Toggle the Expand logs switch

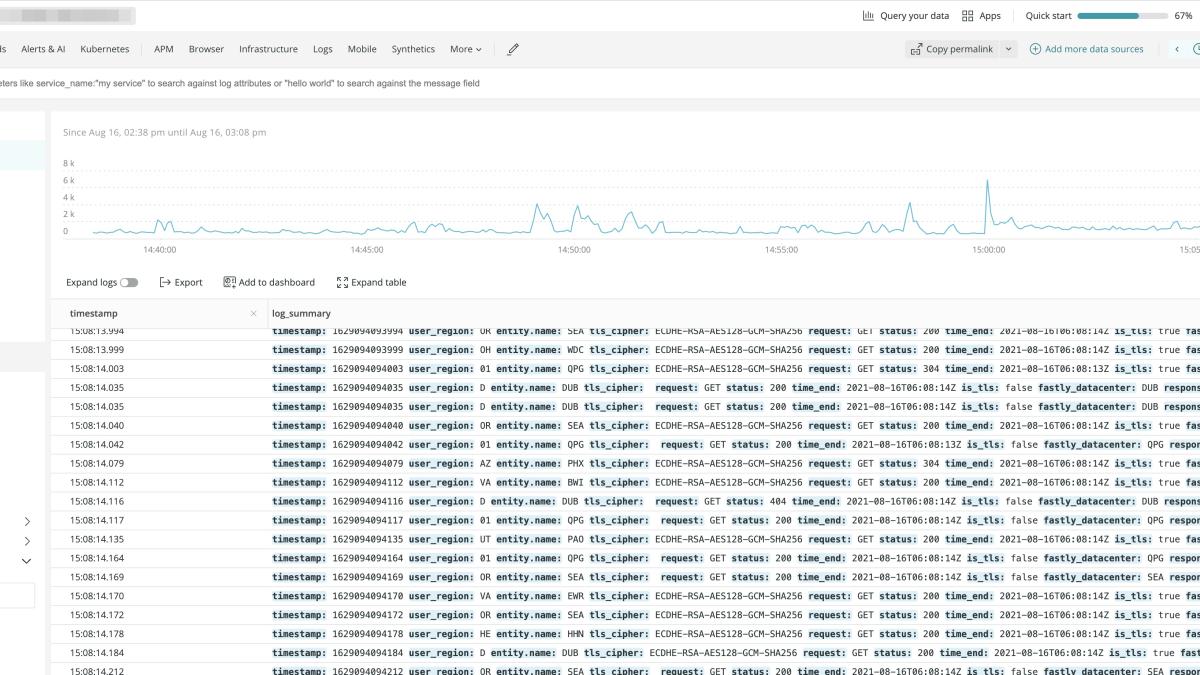click(129, 283)
